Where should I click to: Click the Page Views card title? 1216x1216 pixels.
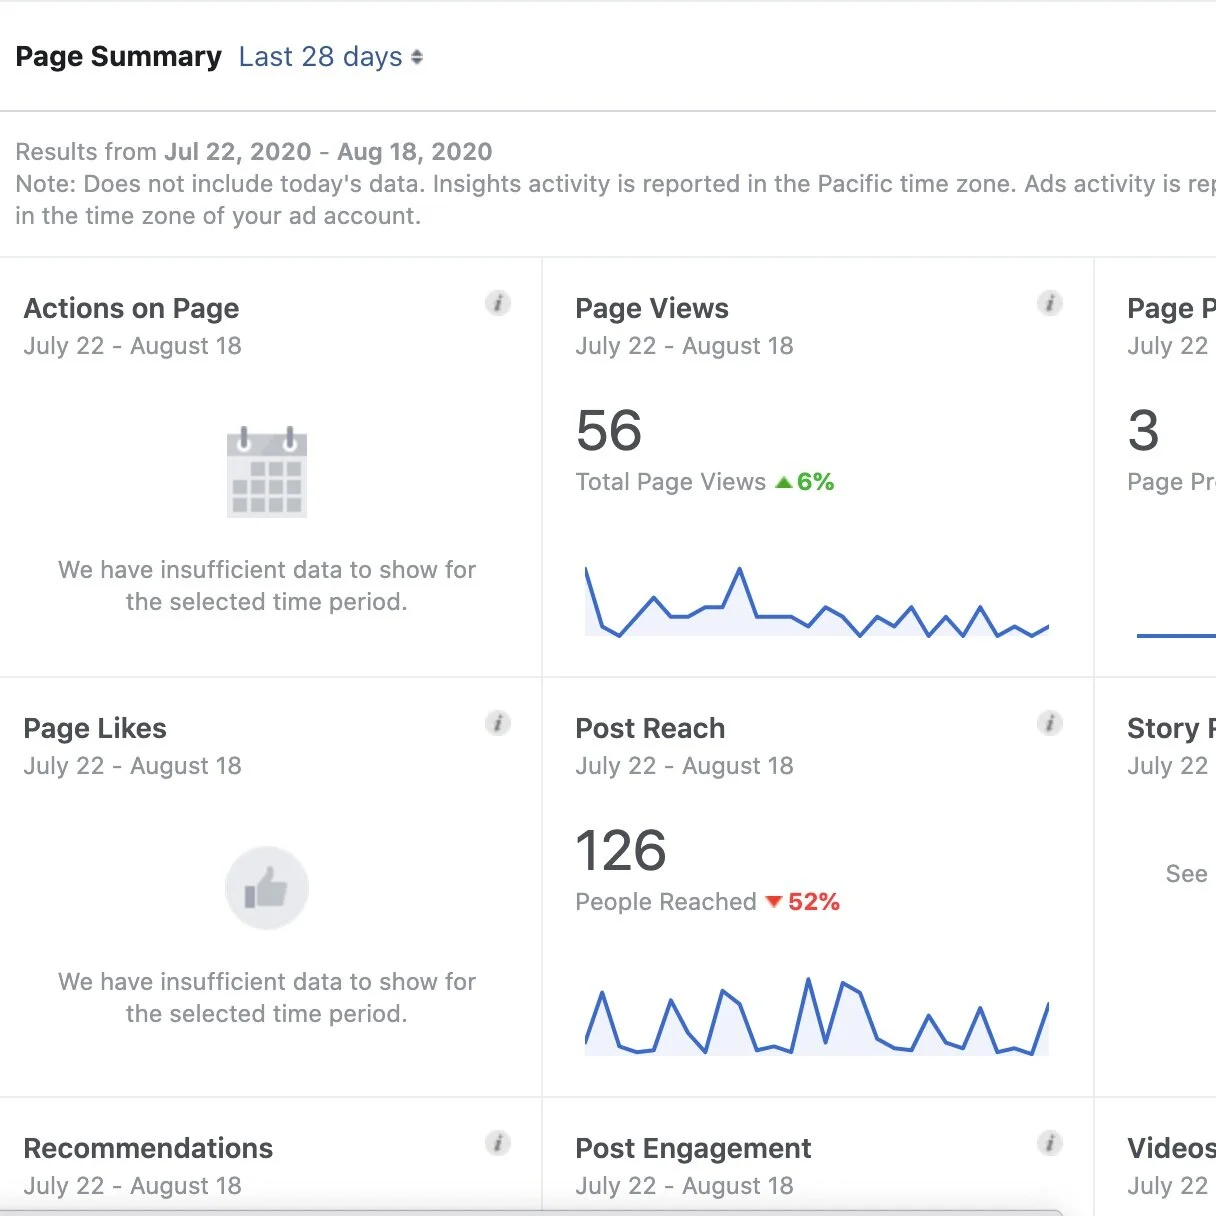pos(652,308)
